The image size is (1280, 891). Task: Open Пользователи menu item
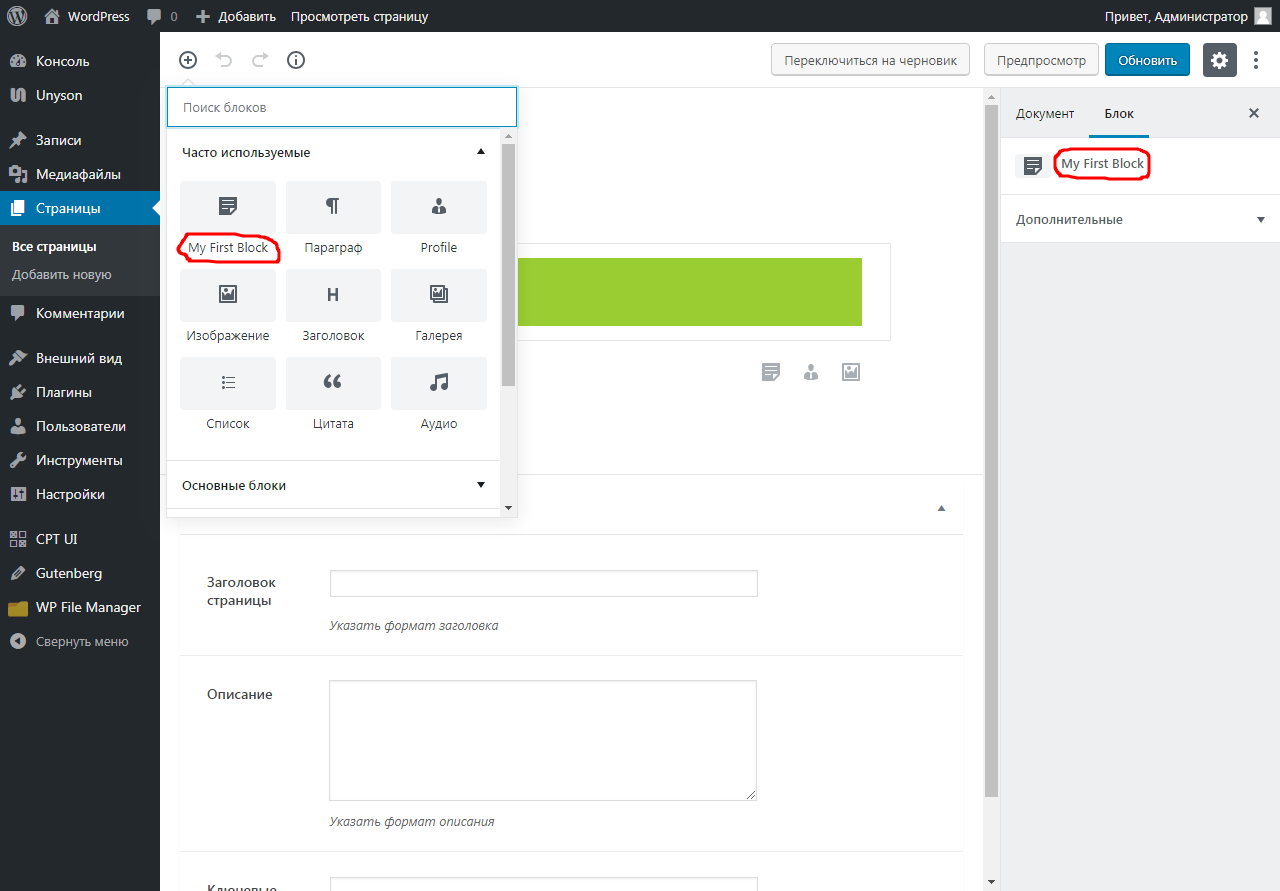(80, 426)
